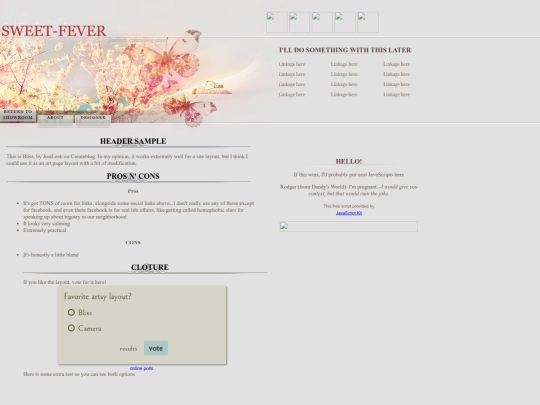Click the Favorite artsy layout? poll question
Viewport: 540px width, 405px height.
pos(98,297)
